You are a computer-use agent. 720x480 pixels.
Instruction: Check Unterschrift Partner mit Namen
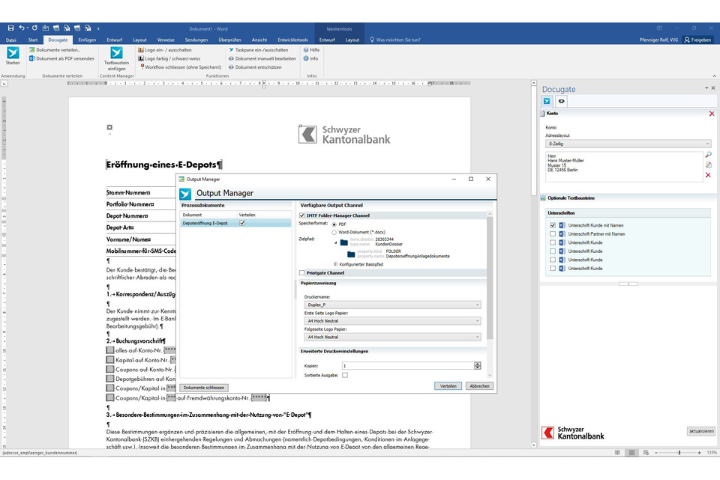(552, 234)
